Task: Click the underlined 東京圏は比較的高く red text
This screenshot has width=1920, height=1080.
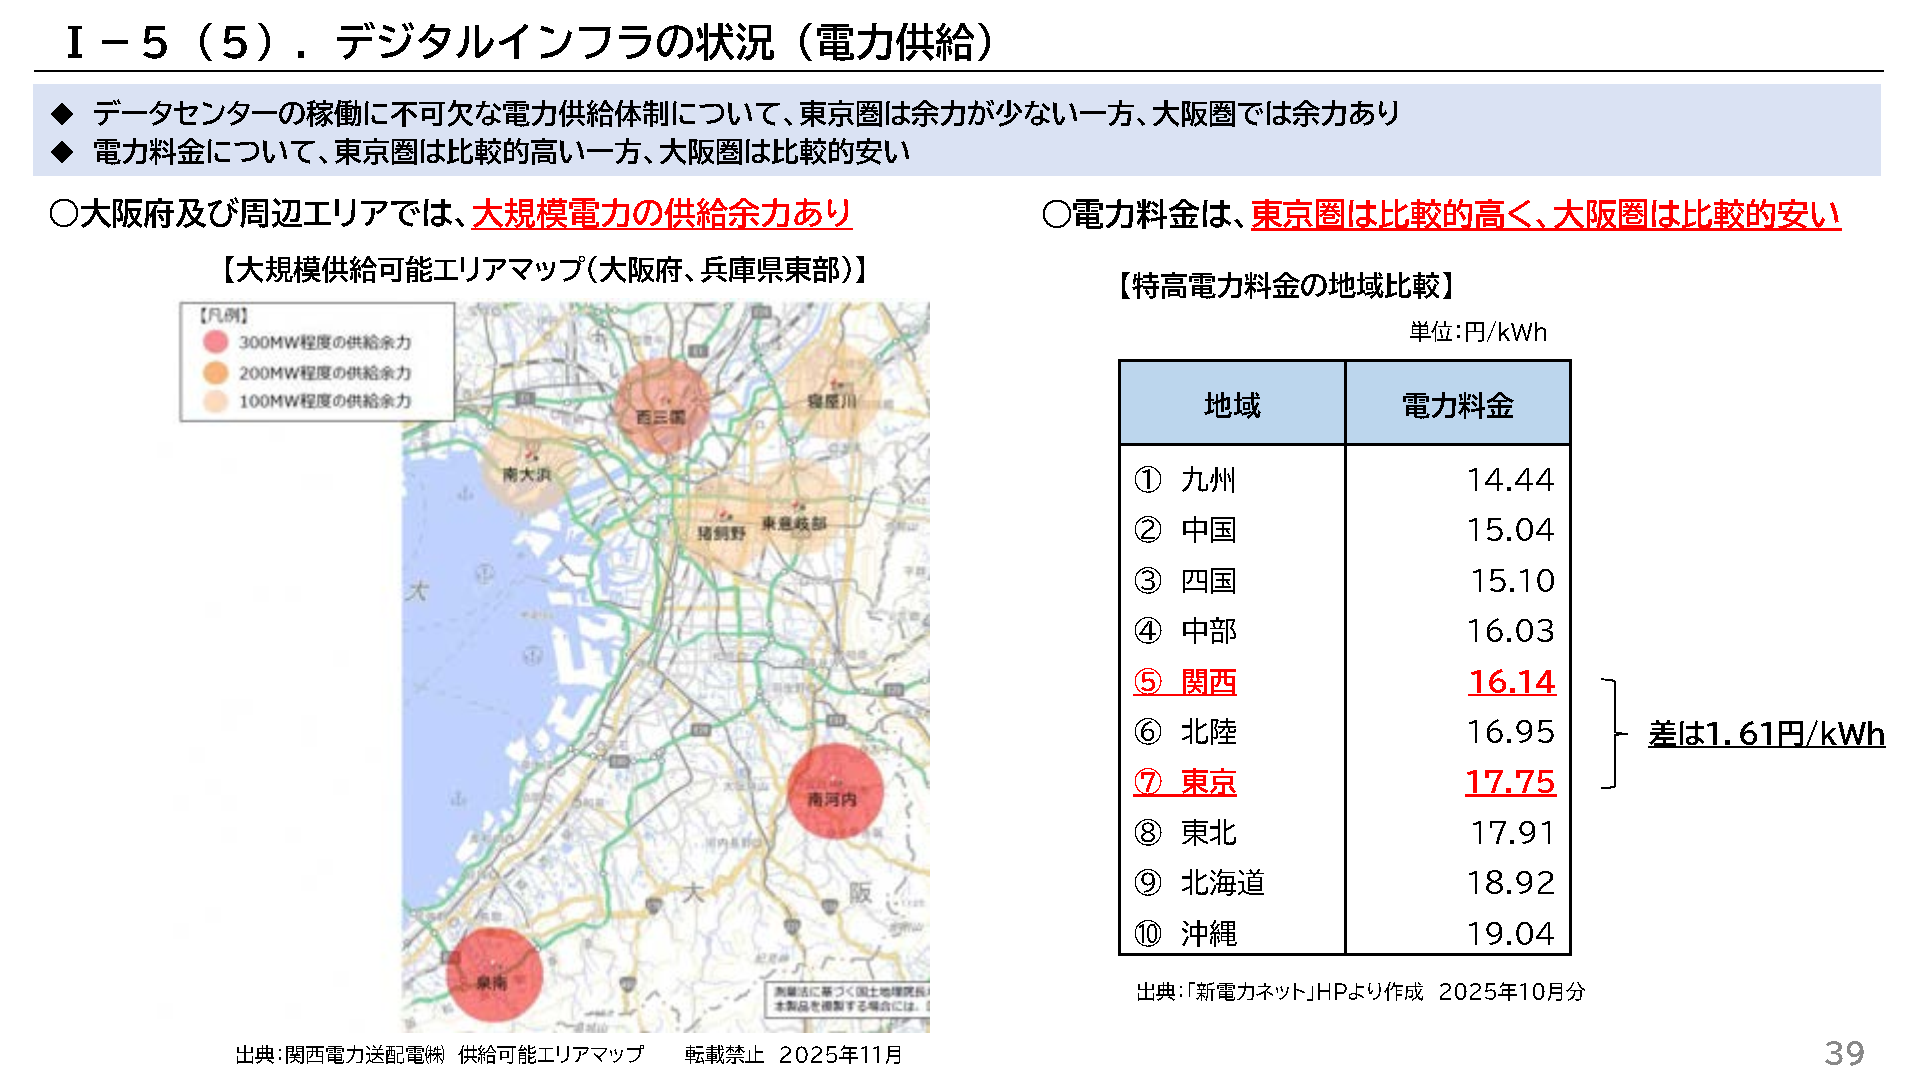Action: pyautogui.click(x=1391, y=214)
